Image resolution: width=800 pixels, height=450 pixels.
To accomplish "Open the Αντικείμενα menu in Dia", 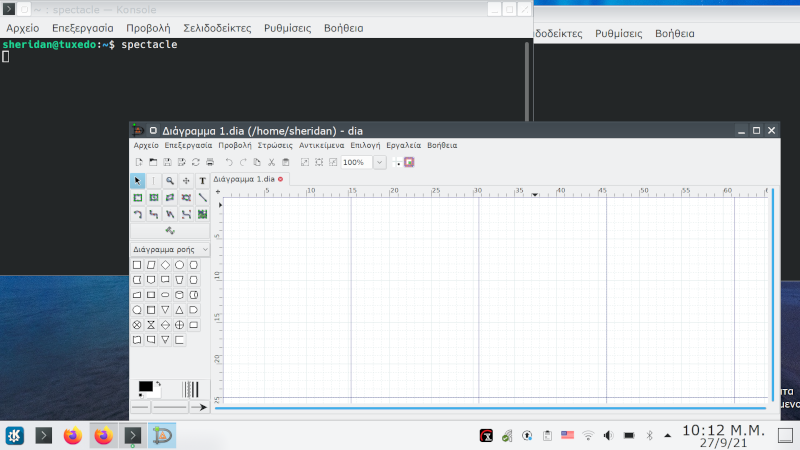I will click(321, 145).
